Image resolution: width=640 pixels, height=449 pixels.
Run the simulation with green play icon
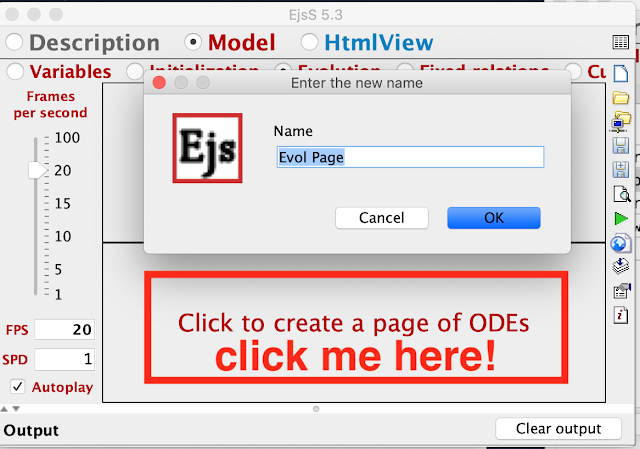click(621, 218)
